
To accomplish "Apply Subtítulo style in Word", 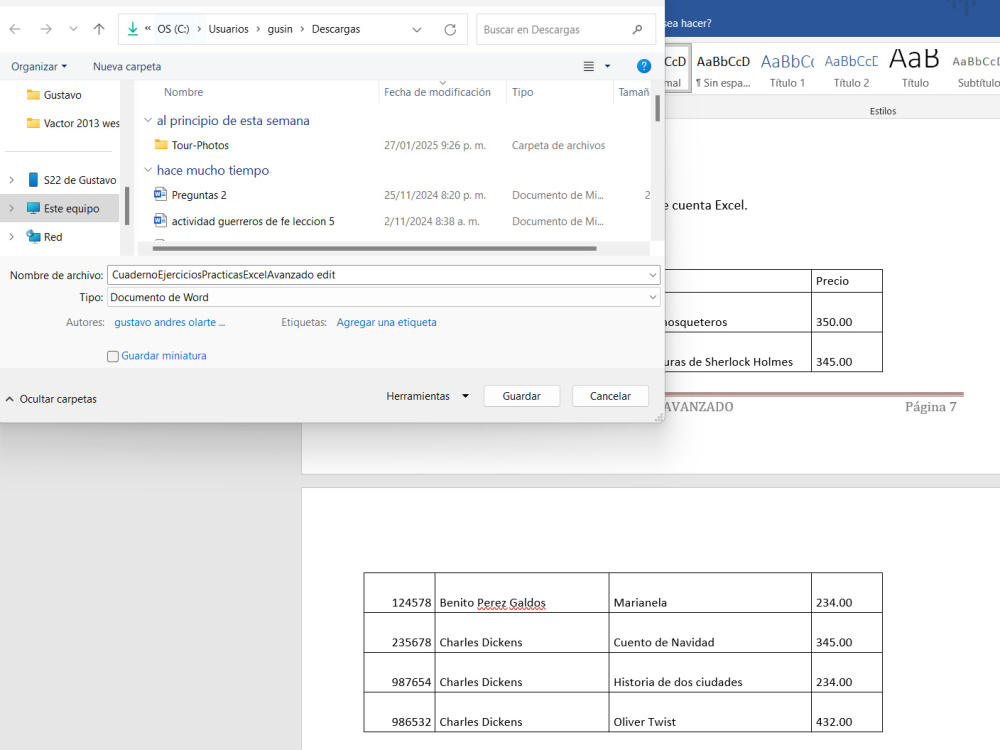I will pos(976,70).
